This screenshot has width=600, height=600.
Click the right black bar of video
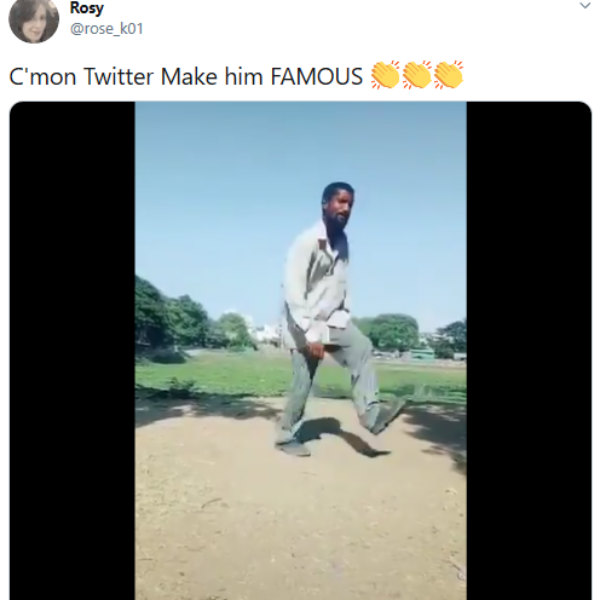pos(528,350)
